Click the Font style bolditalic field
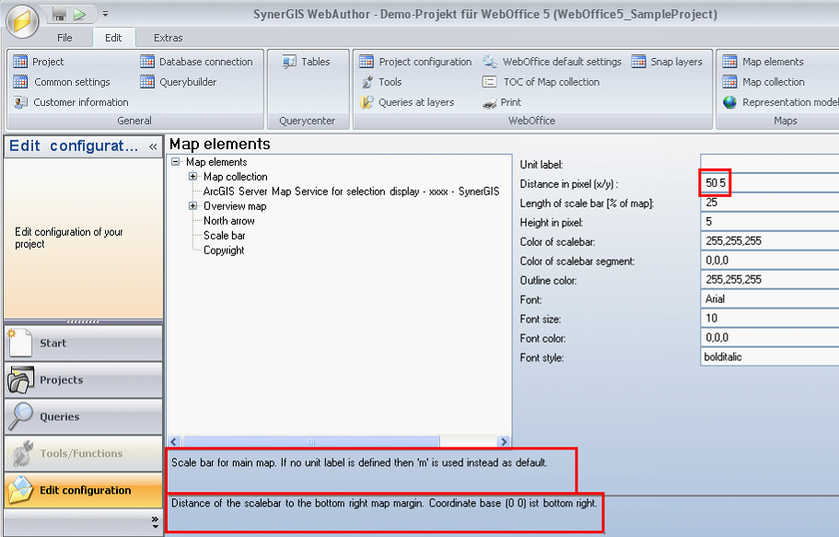This screenshot has width=839, height=537. tap(769, 357)
